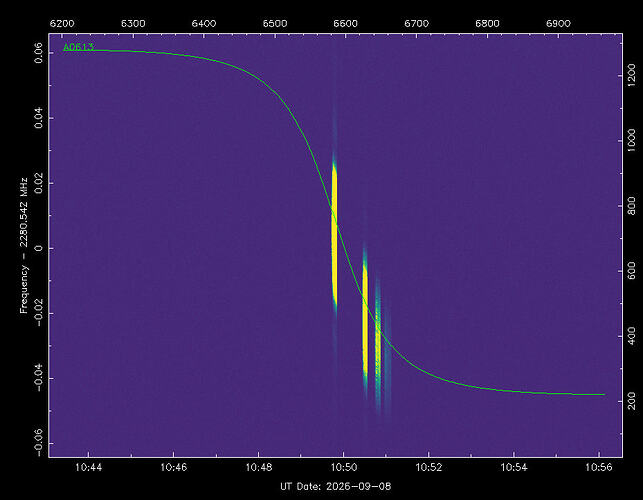643x500 pixels.
Task: Click the tallest yellow signal burst near 10:50
Action: coord(334,234)
